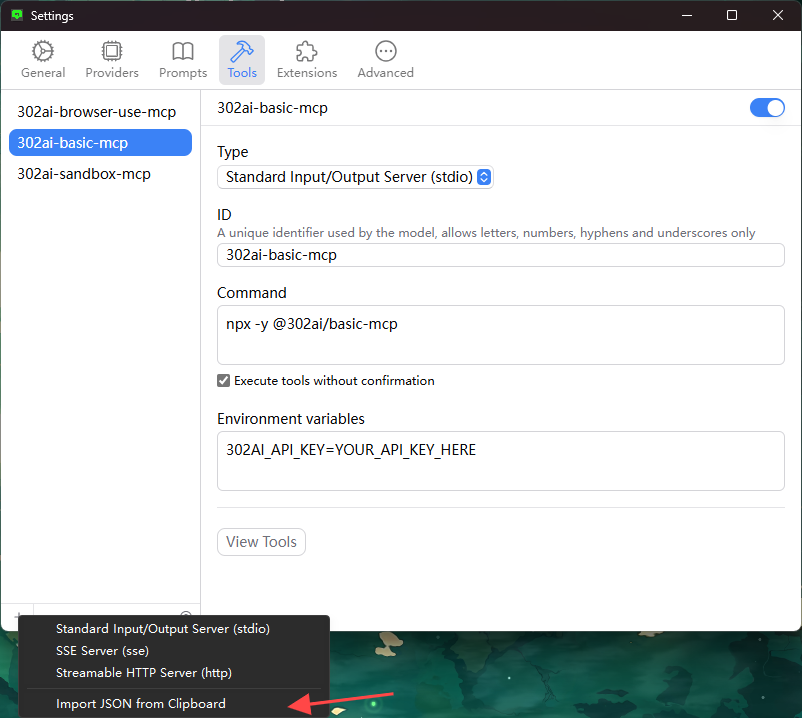Click the Environment variables text box
802x718 pixels.
click(500, 461)
